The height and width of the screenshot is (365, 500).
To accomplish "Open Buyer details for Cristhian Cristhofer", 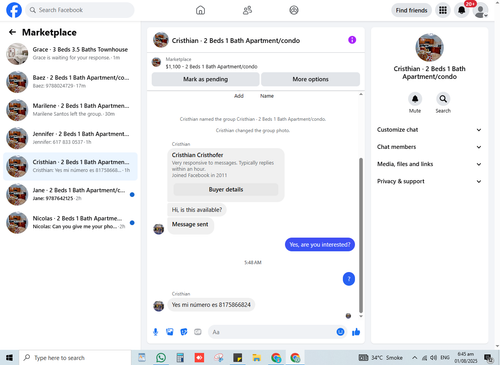I will 226,190.
